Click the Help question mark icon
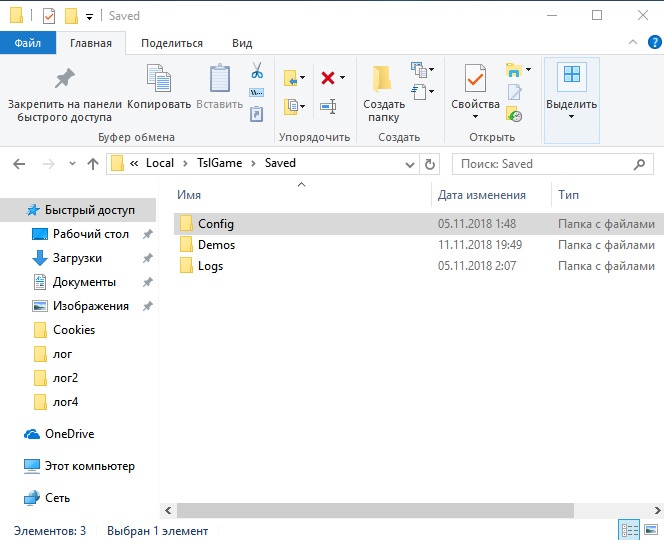 (655, 42)
